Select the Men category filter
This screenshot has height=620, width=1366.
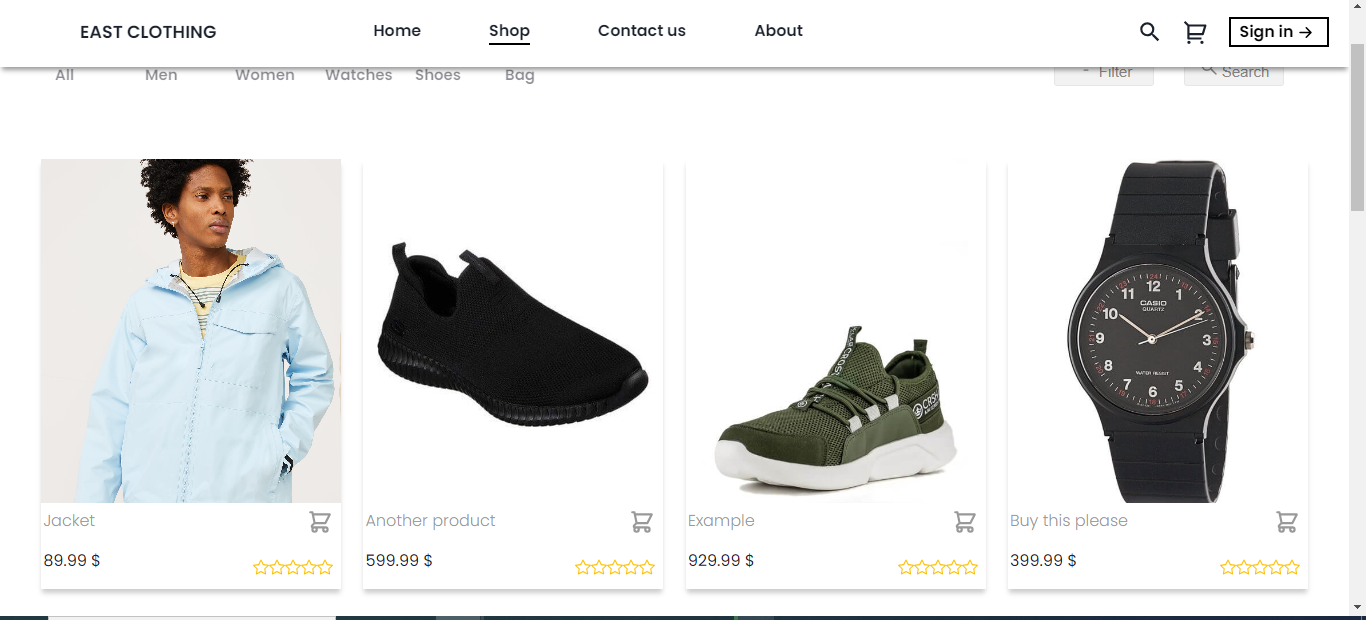coord(161,74)
